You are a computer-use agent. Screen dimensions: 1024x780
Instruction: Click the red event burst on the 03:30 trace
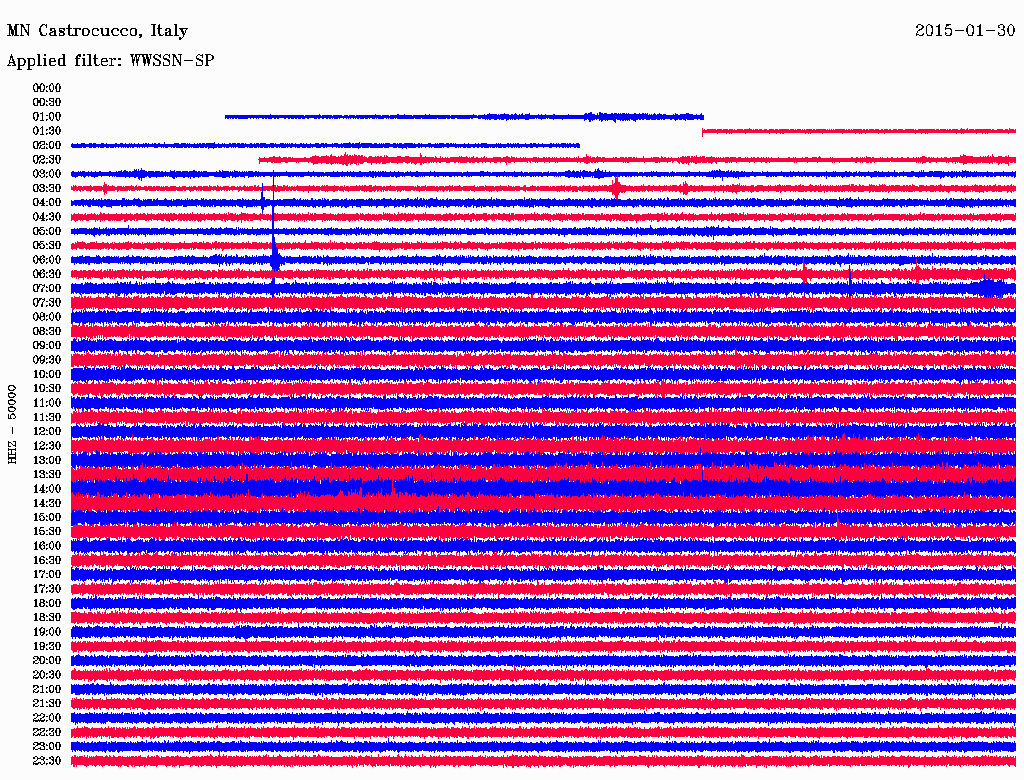[x=616, y=188]
